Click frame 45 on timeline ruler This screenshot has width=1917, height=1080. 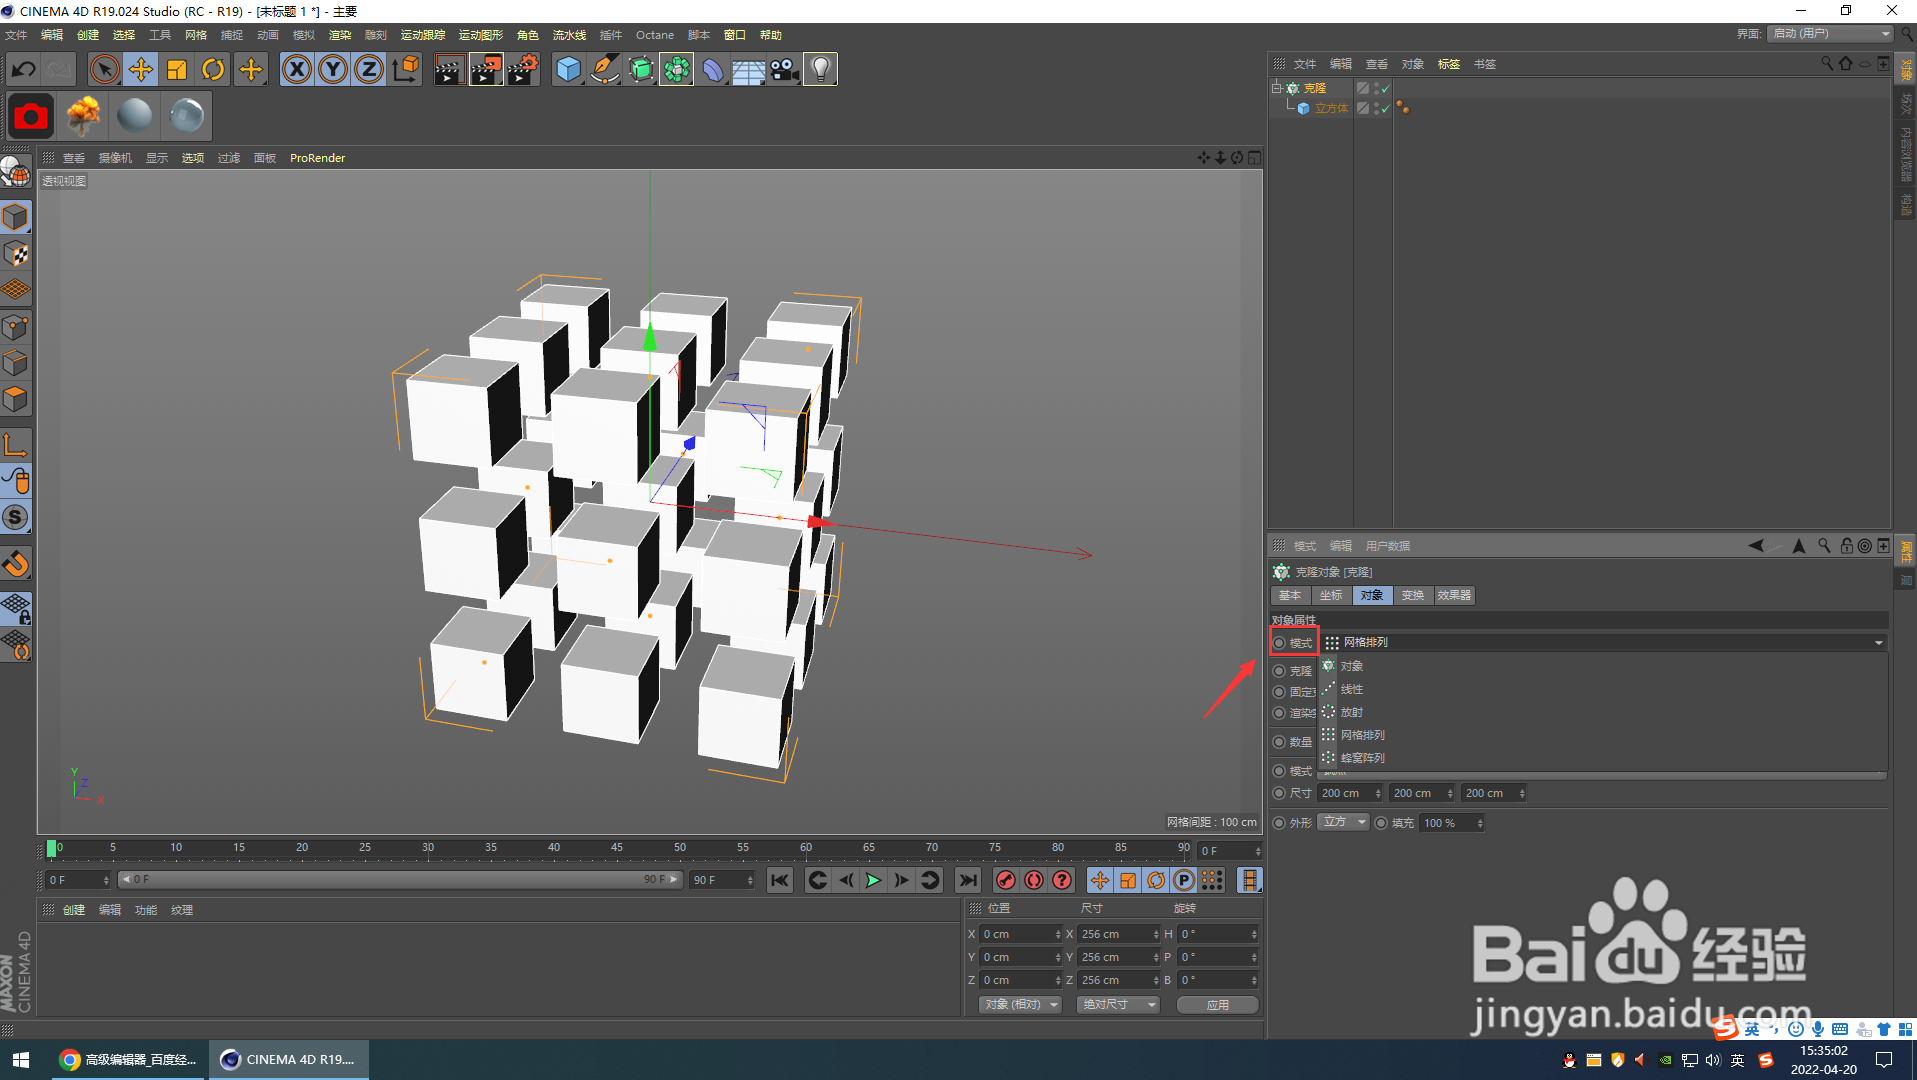pyautogui.click(x=617, y=847)
